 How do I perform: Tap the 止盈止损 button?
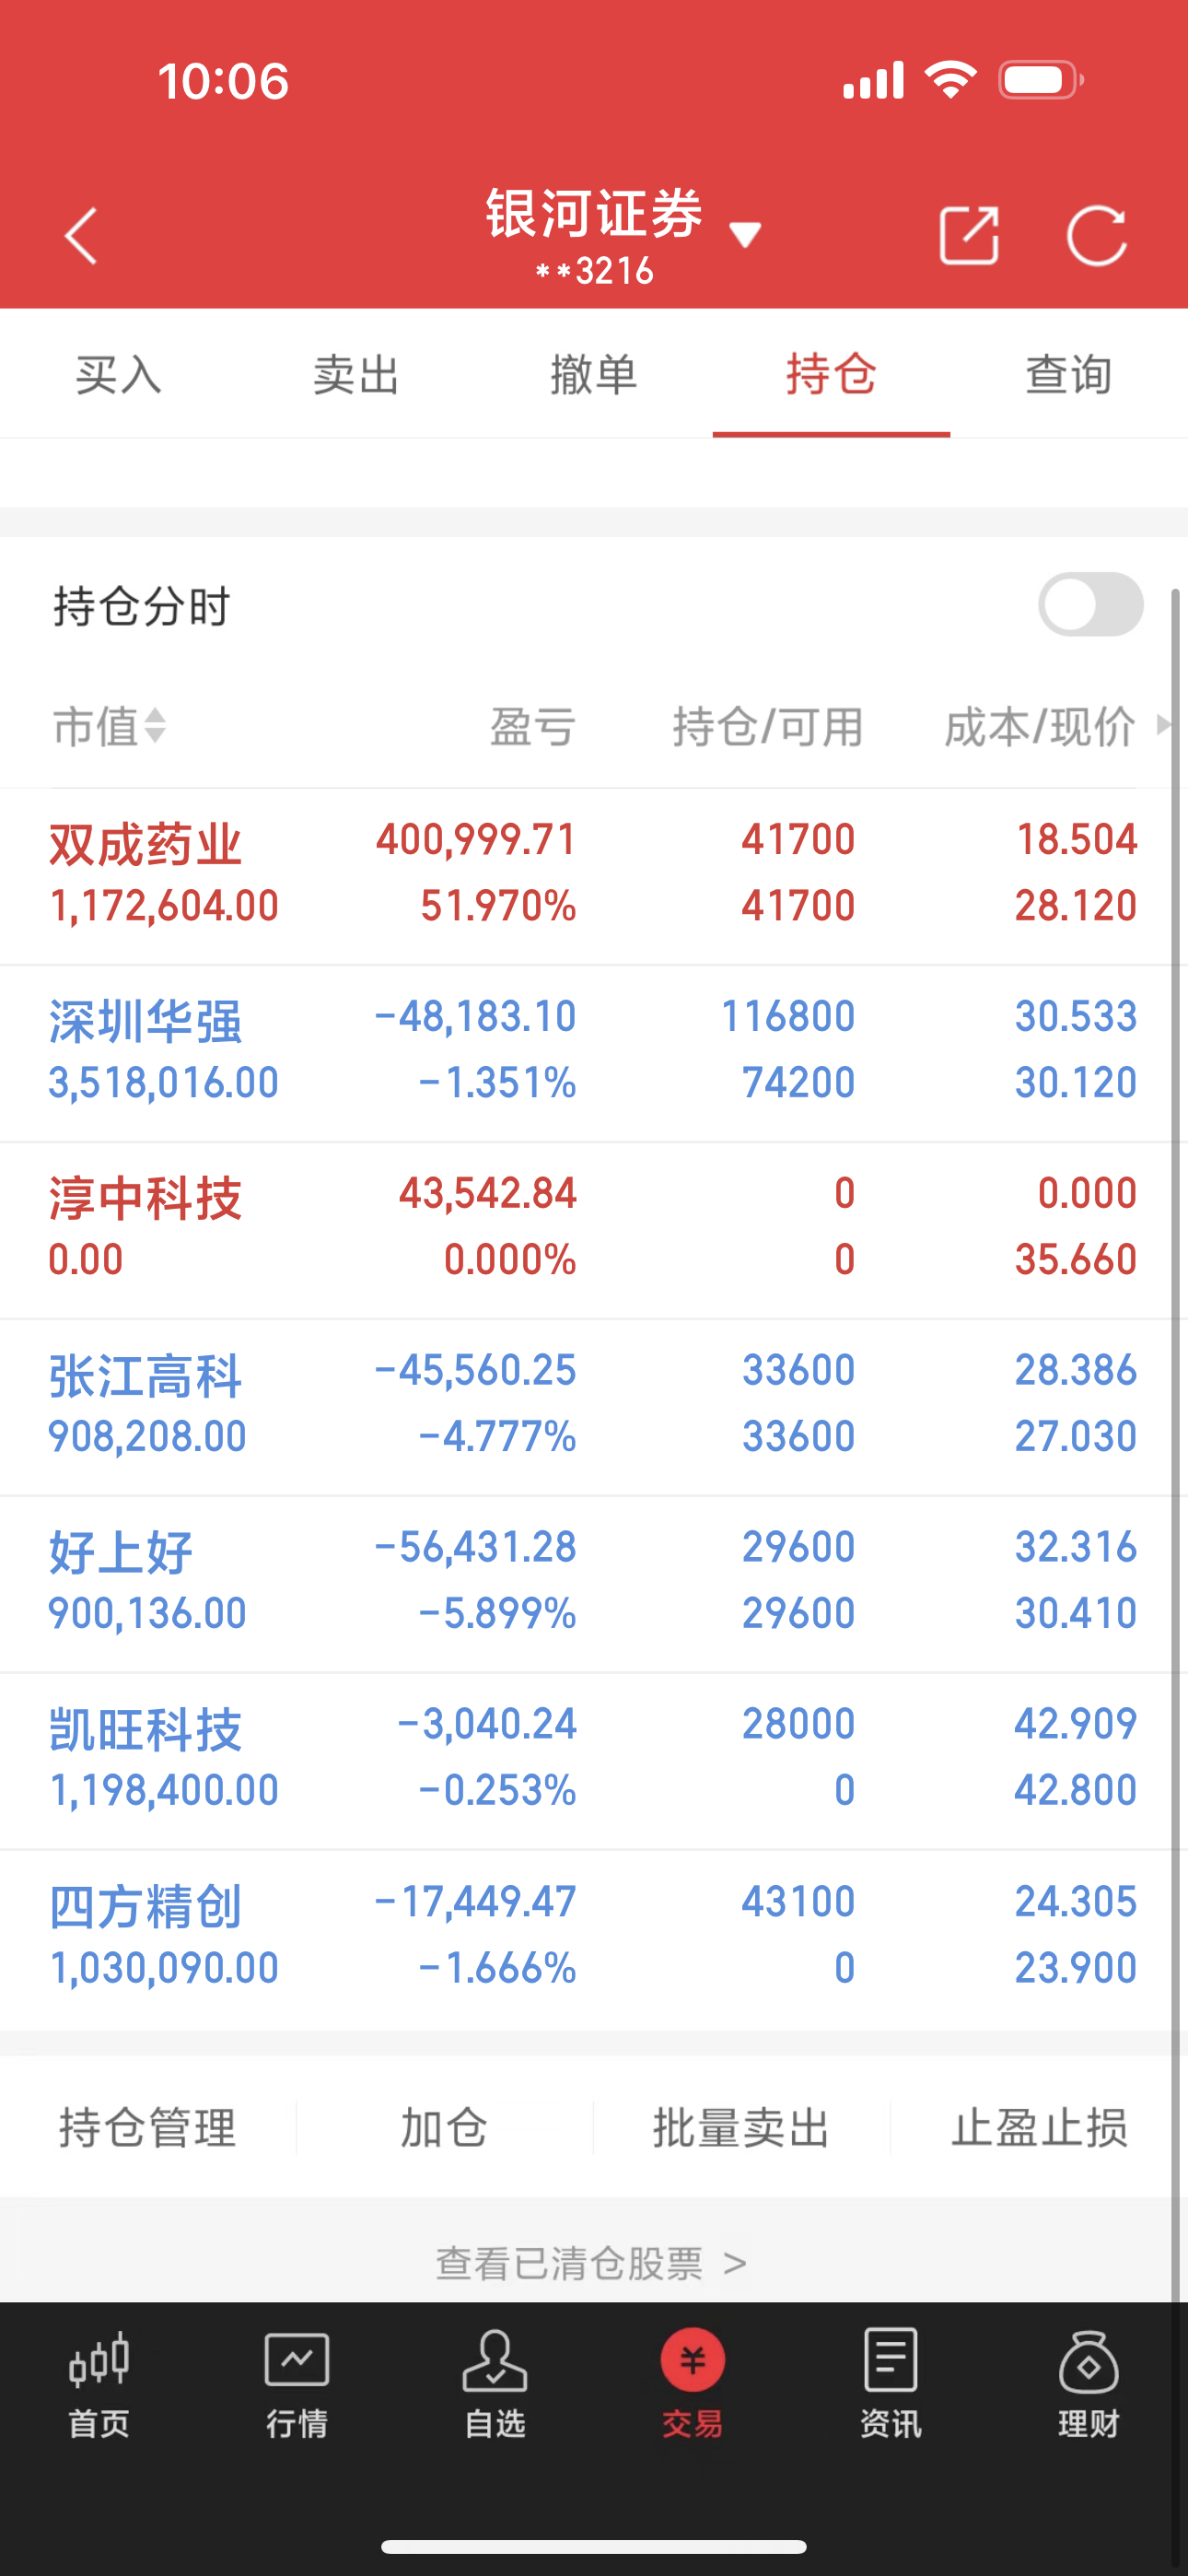tap(1039, 2127)
